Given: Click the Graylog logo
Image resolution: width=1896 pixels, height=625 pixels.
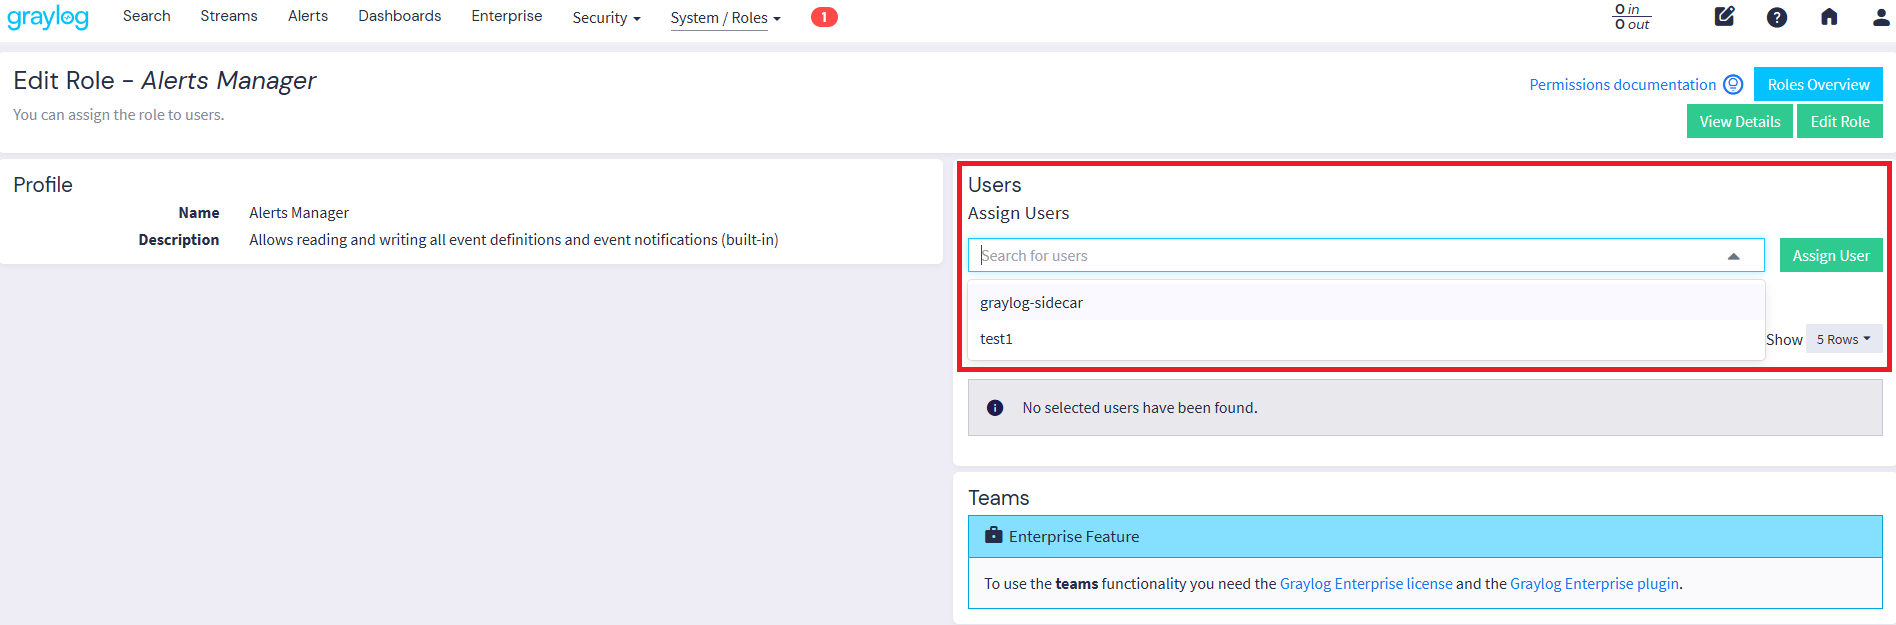Looking at the screenshot, I should pyautogui.click(x=48, y=18).
